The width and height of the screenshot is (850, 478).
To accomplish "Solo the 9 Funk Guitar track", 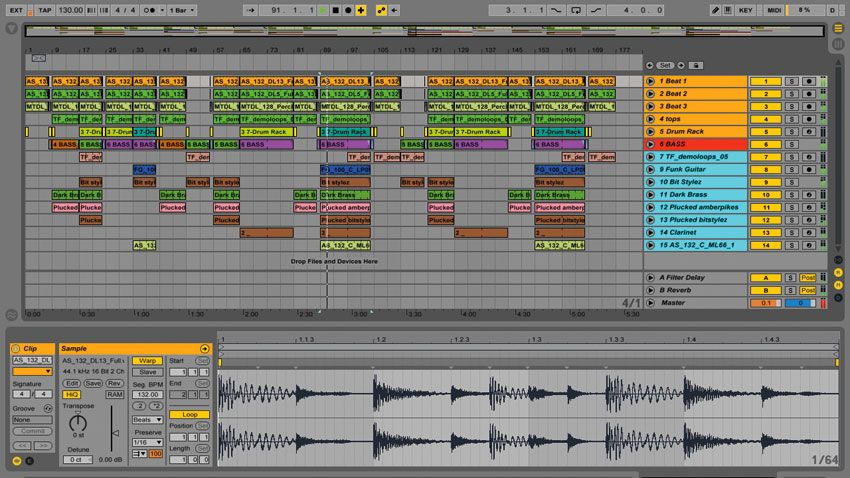I will coord(791,170).
